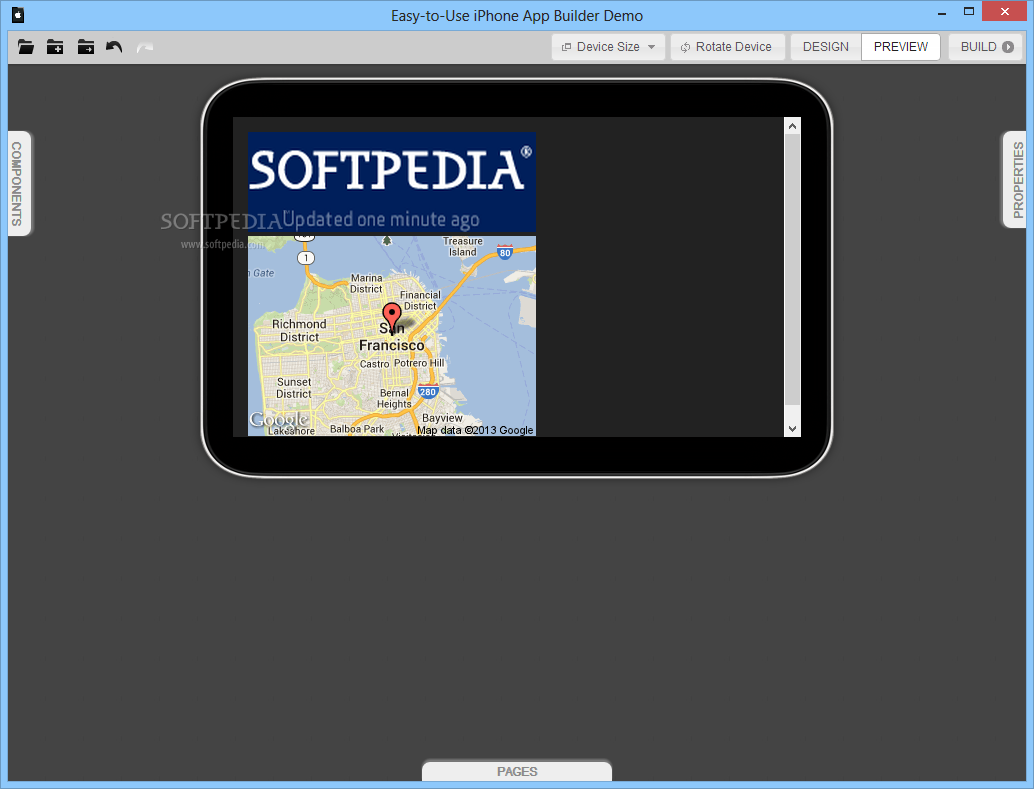Click 'Treasure Island' label on the map
Screen dimensions: 1034x789
pos(463,247)
